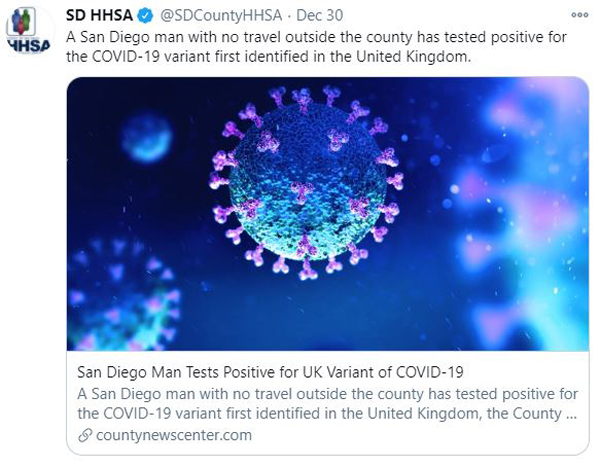Click the chain link icon beside countynewscenter.com
The width and height of the screenshot is (600, 467).
pos(85,435)
